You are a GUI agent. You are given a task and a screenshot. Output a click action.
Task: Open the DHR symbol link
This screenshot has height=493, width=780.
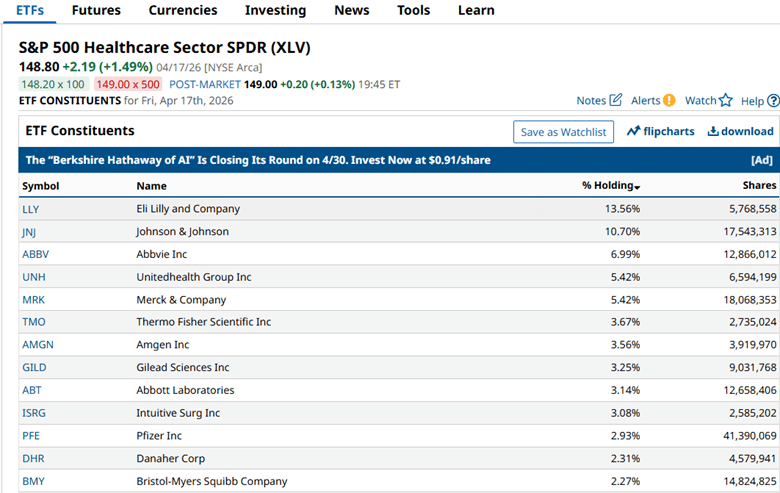pyautogui.click(x=33, y=459)
